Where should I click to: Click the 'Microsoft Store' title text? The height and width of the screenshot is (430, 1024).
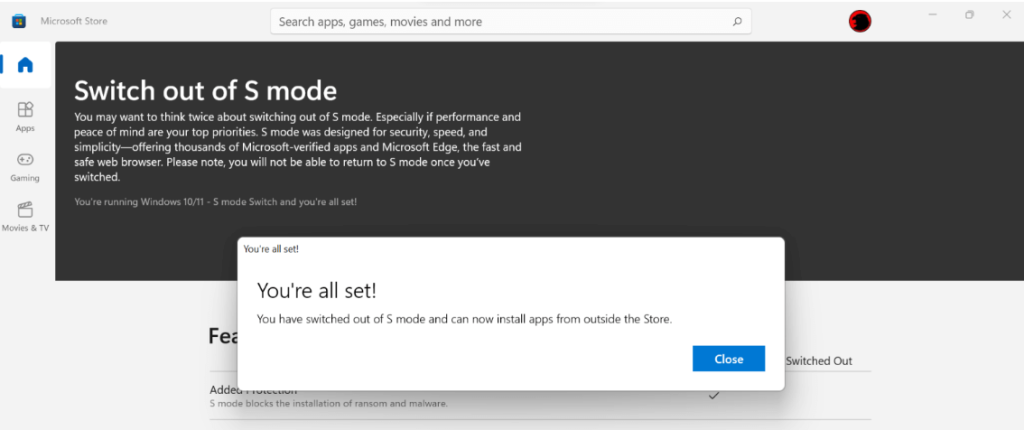pos(74,21)
